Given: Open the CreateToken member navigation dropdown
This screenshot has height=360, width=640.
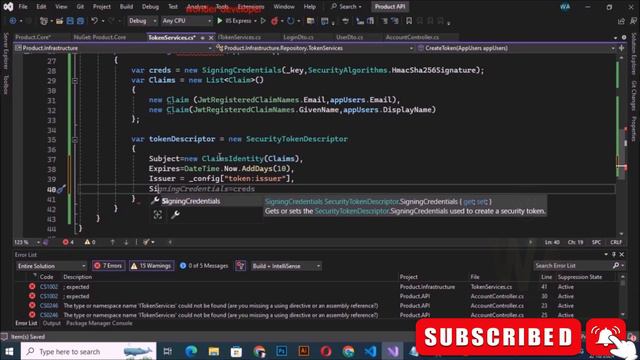Looking at the screenshot, I should click(516, 48).
